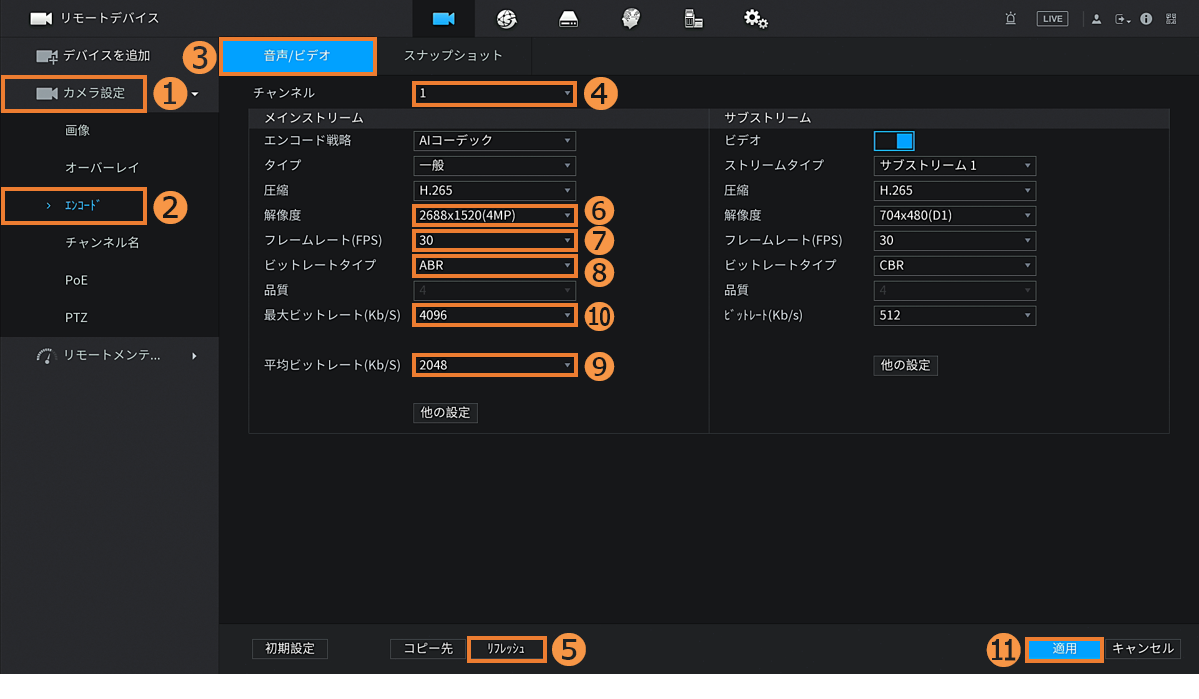Switch to LIVE view
Viewport: 1199px width, 699px height.
pos(1051,19)
